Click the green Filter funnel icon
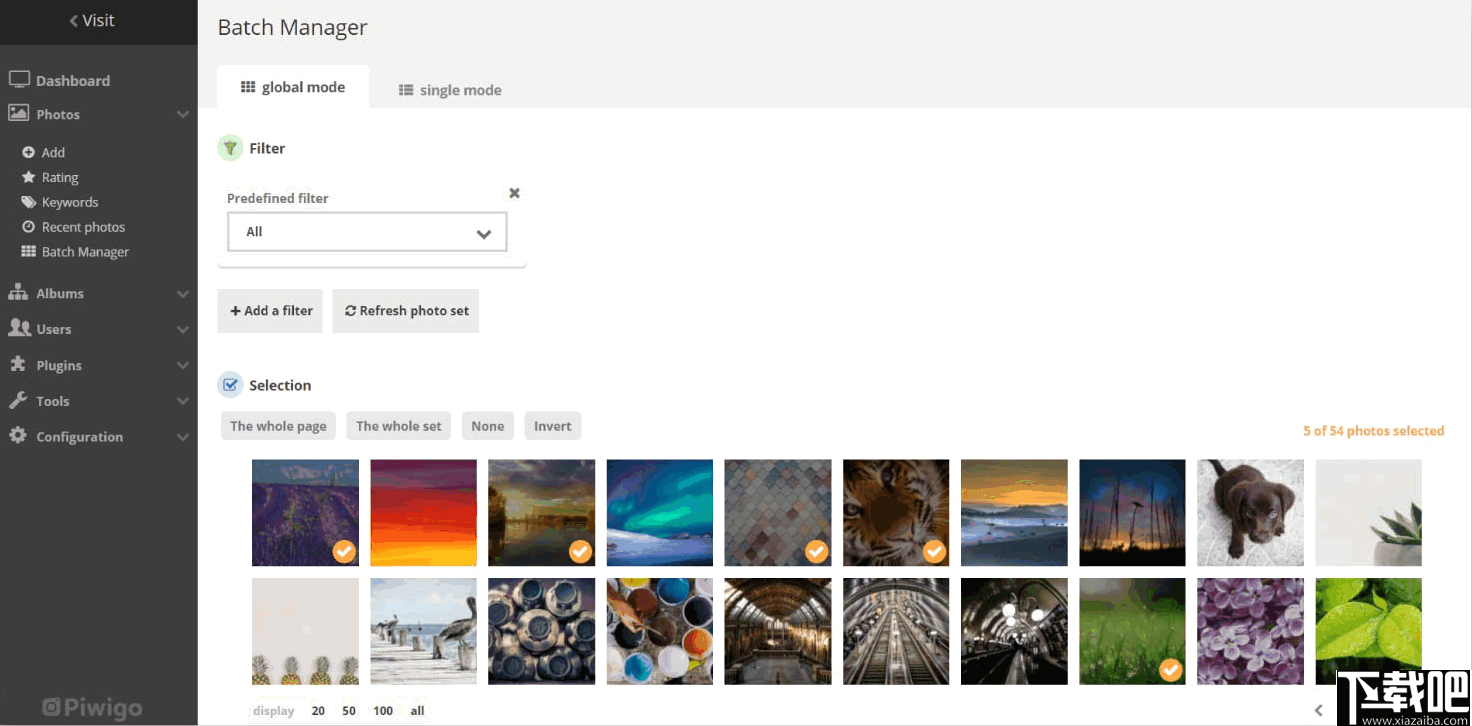This screenshot has width=1472, height=726. coord(230,148)
